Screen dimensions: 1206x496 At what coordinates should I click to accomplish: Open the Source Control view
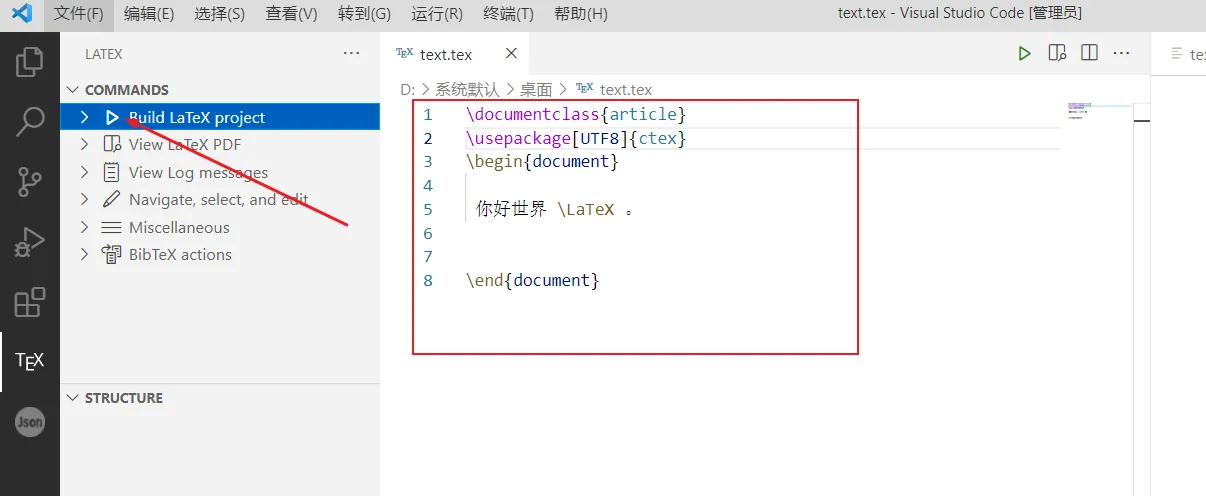[x=30, y=182]
